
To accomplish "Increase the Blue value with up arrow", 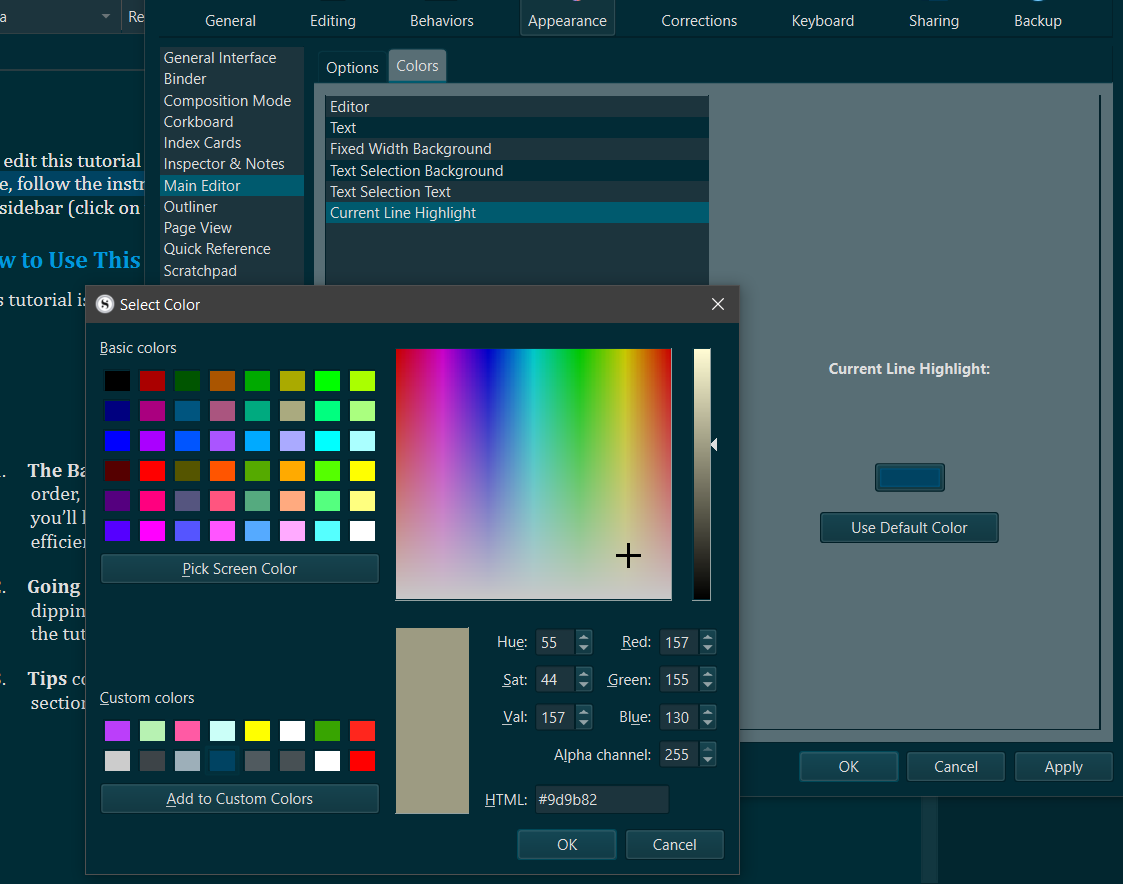I will [708, 711].
